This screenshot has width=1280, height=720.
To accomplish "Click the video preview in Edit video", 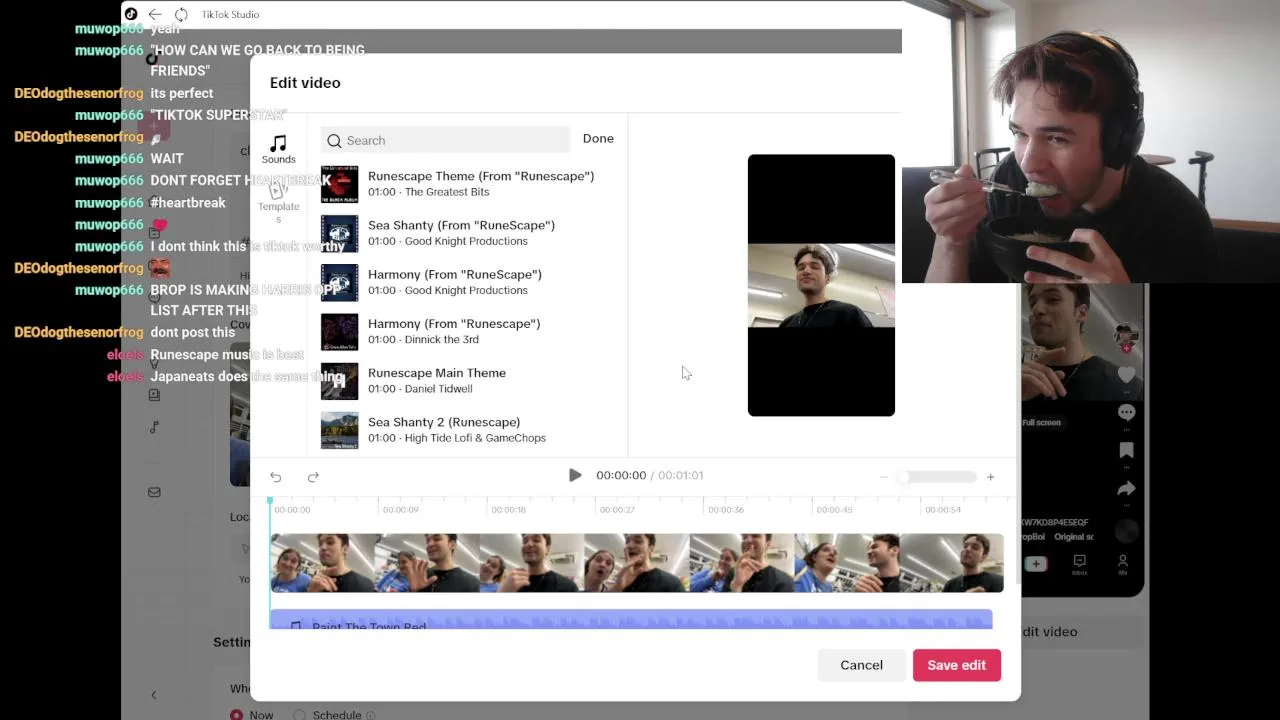I will (x=821, y=285).
